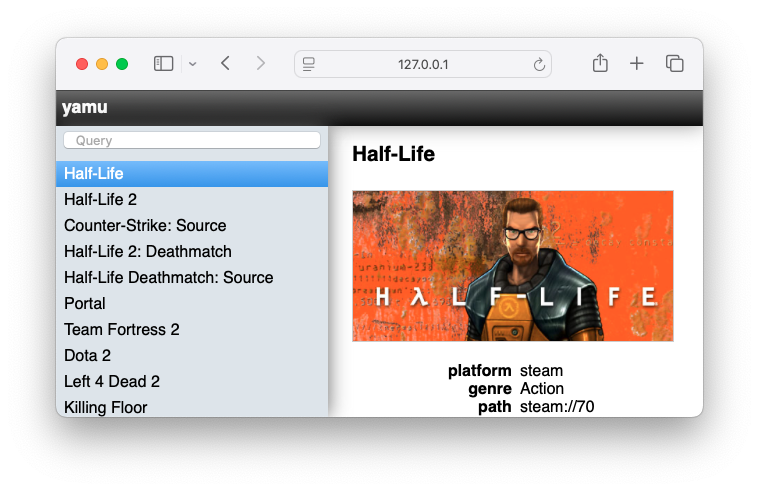Select Half-Life 2 in the list
The height and width of the screenshot is (491, 759).
(x=192, y=199)
